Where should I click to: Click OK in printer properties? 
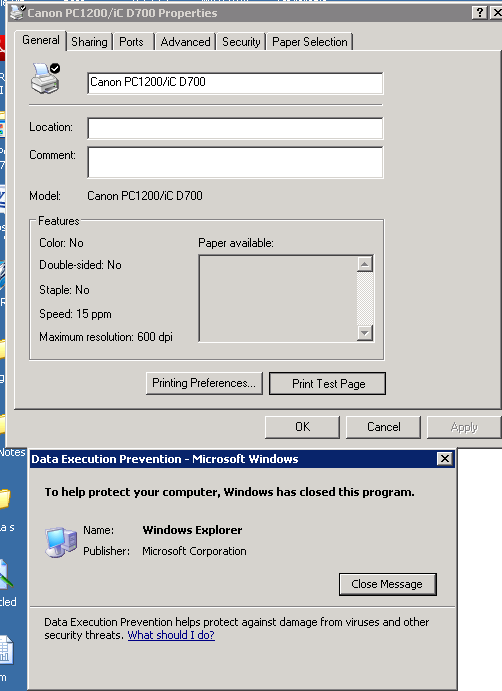(302, 427)
